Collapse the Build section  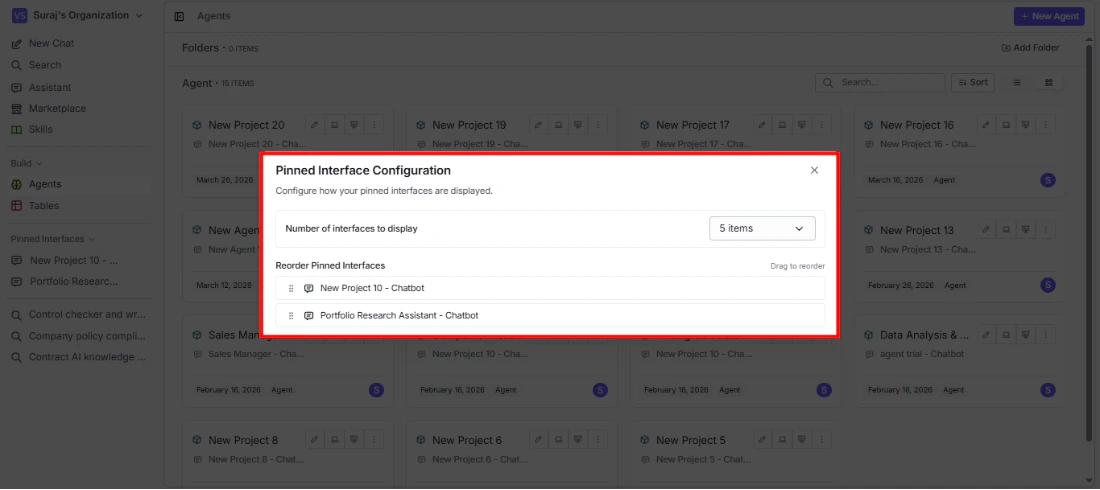pos(26,164)
